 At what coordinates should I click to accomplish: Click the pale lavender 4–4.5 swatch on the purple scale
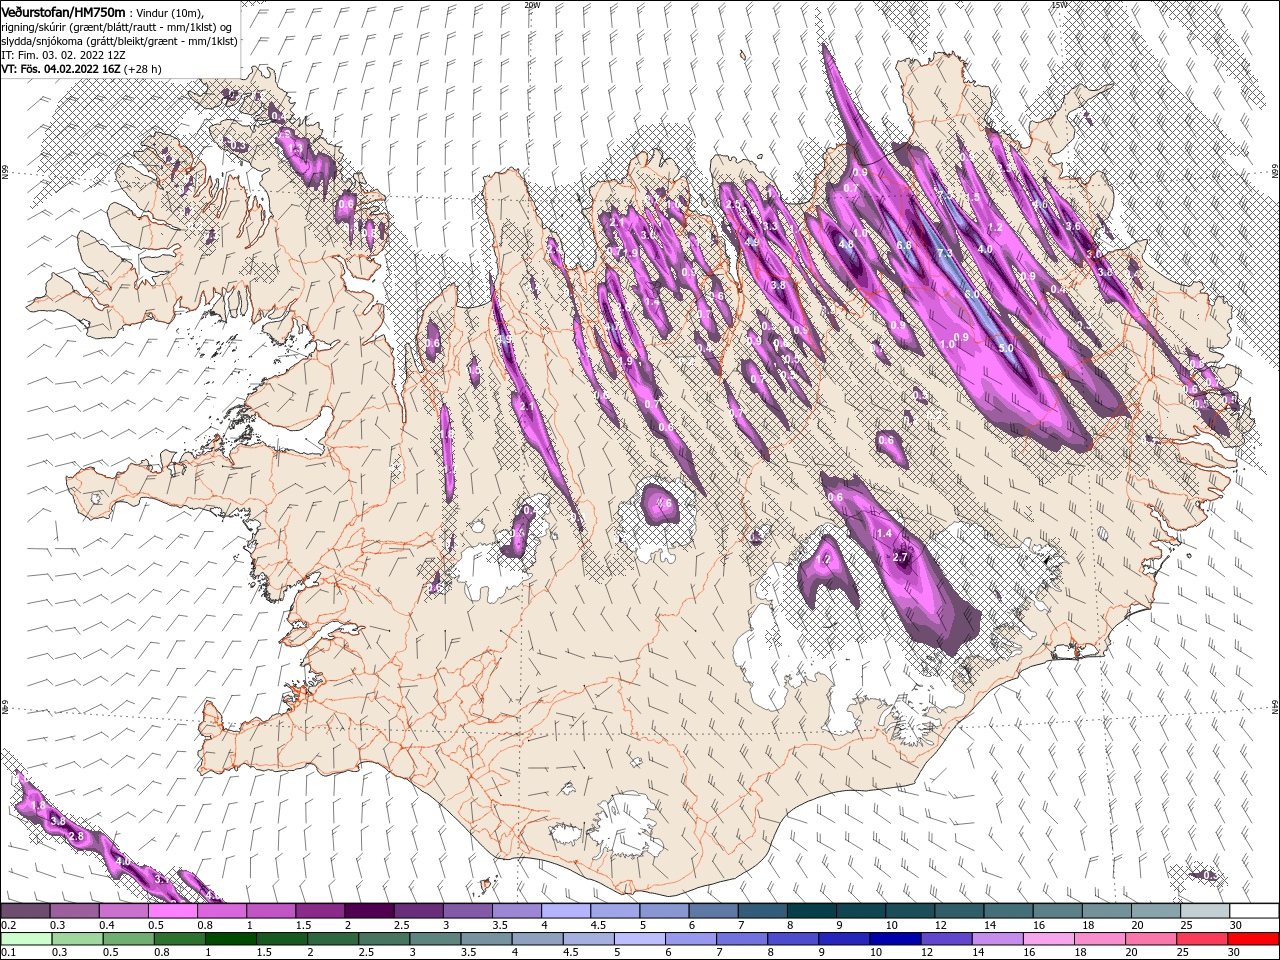566,911
